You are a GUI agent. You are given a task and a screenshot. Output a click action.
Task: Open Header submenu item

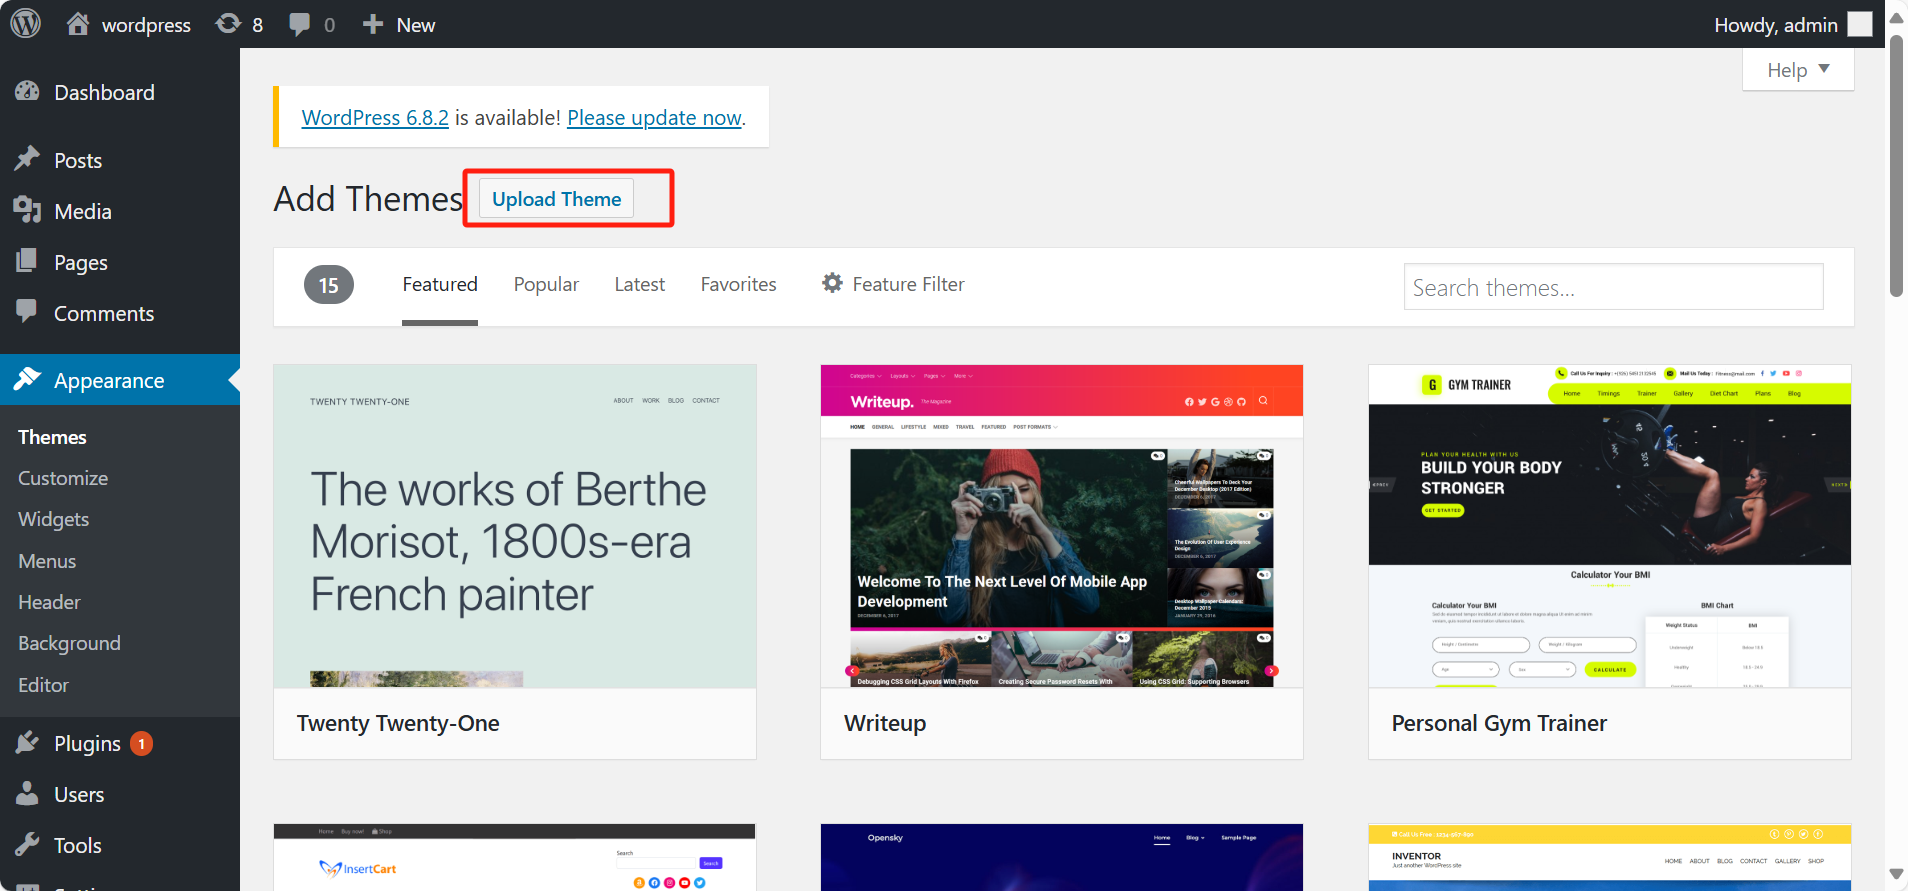(x=49, y=602)
